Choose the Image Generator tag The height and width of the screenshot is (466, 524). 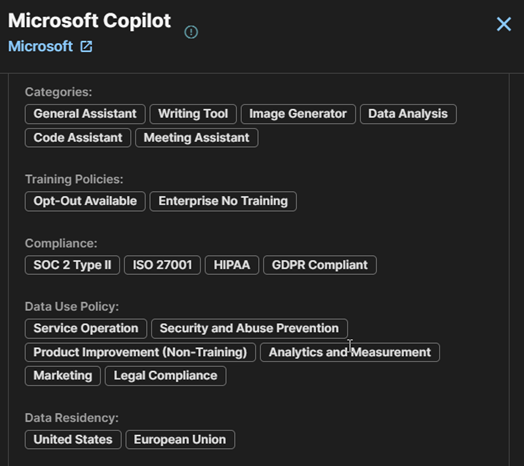click(298, 114)
